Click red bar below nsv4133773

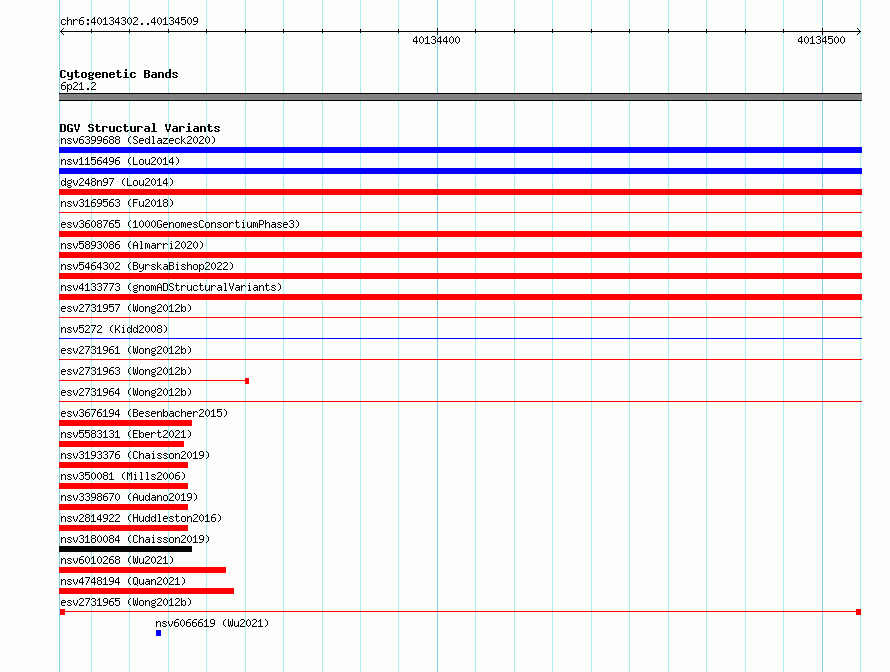tap(460, 297)
